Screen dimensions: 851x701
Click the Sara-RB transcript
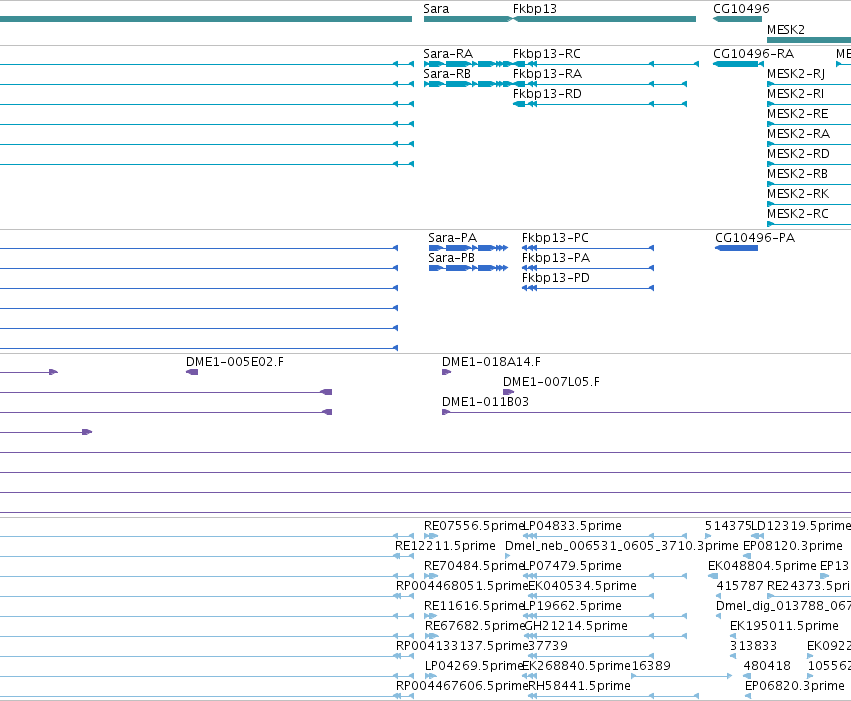tap(467, 84)
